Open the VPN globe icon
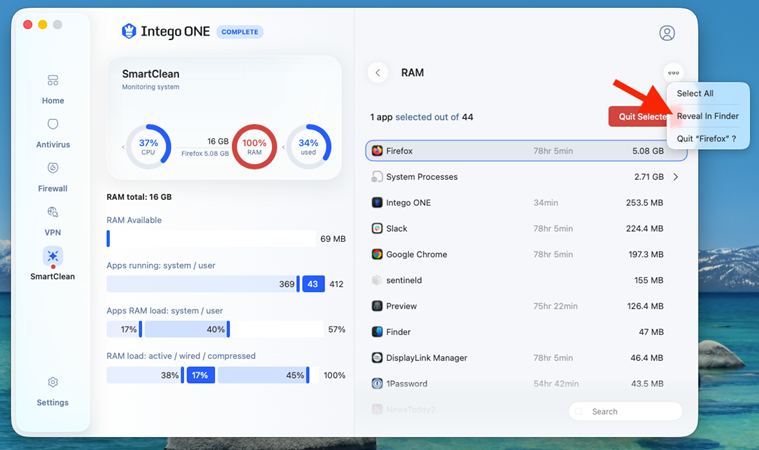This screenshot has width=759, height=450. [x=53, y=212]
